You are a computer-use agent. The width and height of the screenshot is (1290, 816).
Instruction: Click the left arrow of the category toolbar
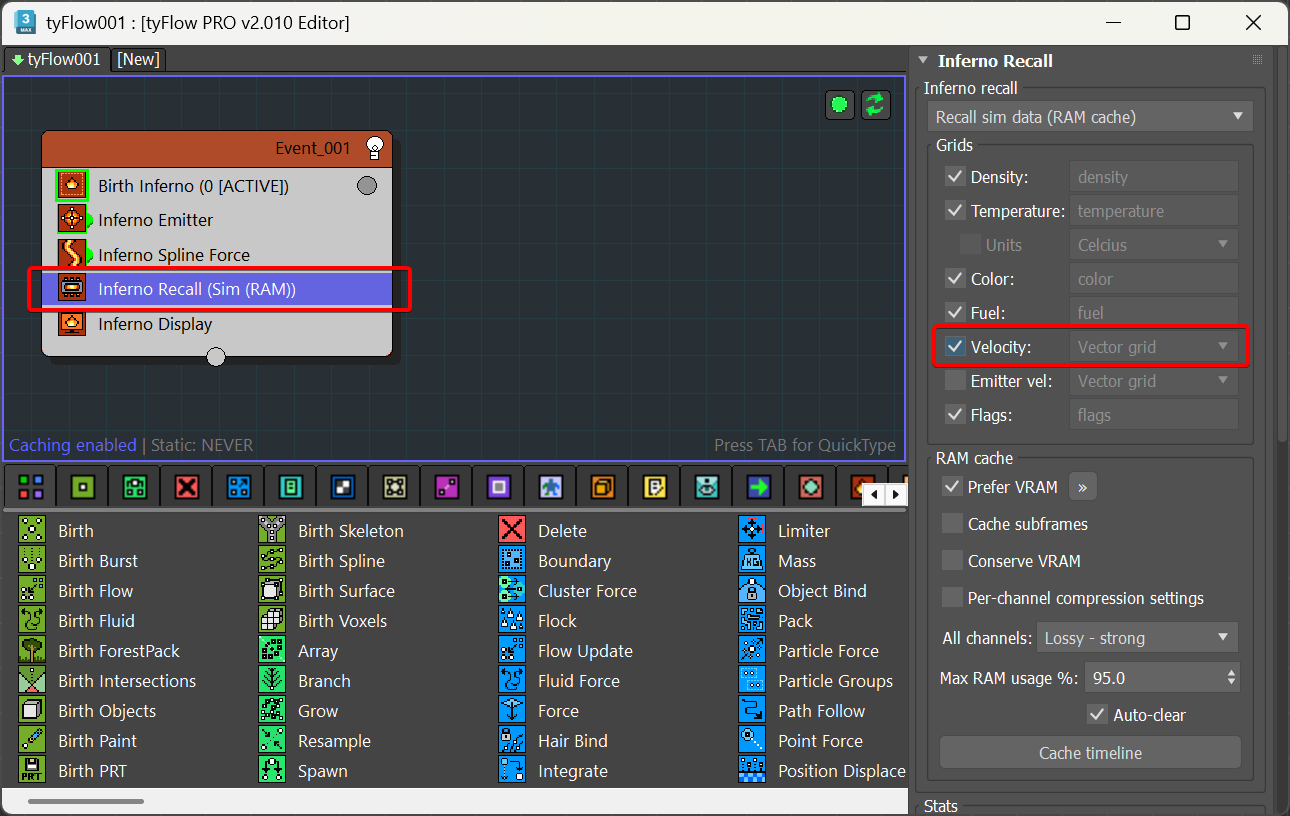(874, 494)
